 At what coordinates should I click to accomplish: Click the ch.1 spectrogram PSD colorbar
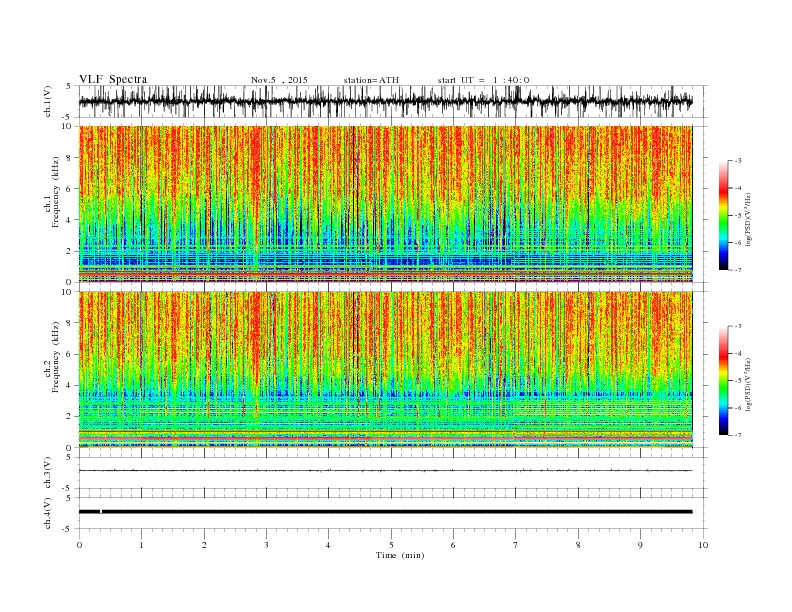point(723,216)
